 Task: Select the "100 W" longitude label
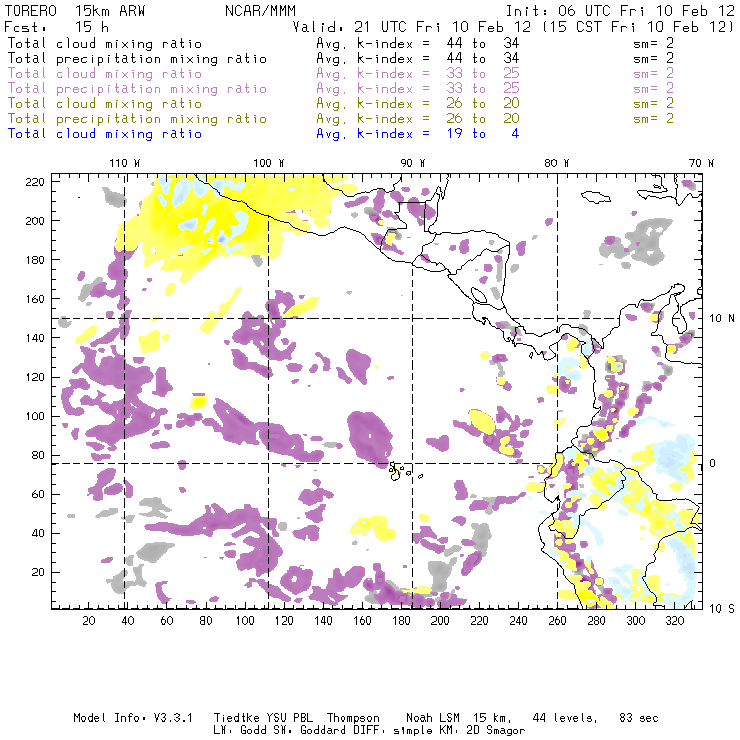[x=269, y=163]
